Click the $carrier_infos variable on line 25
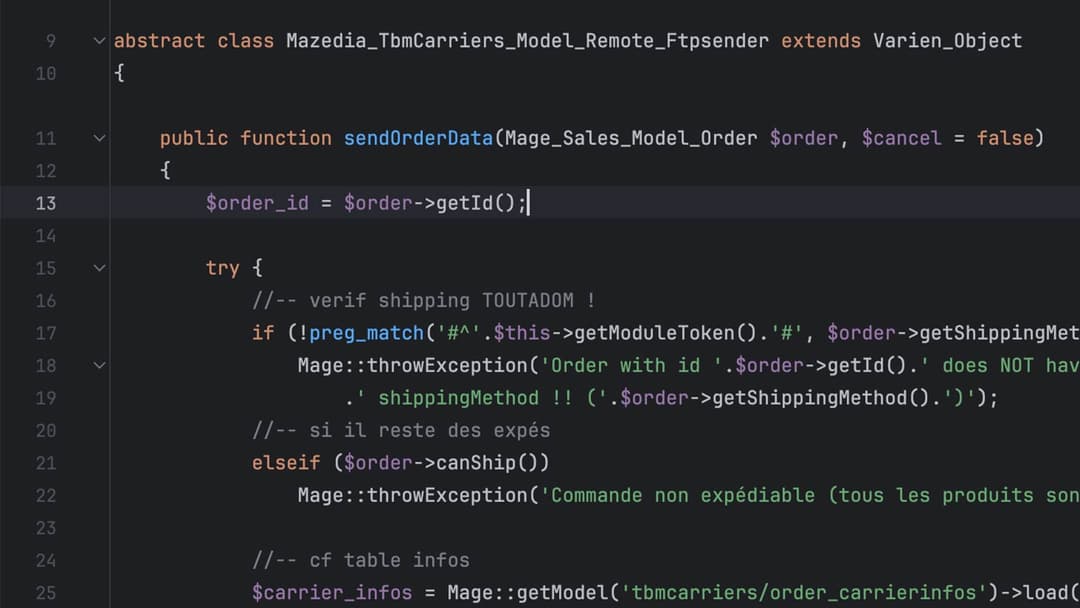Screen dimensions: 1080x608 (331, 593)
